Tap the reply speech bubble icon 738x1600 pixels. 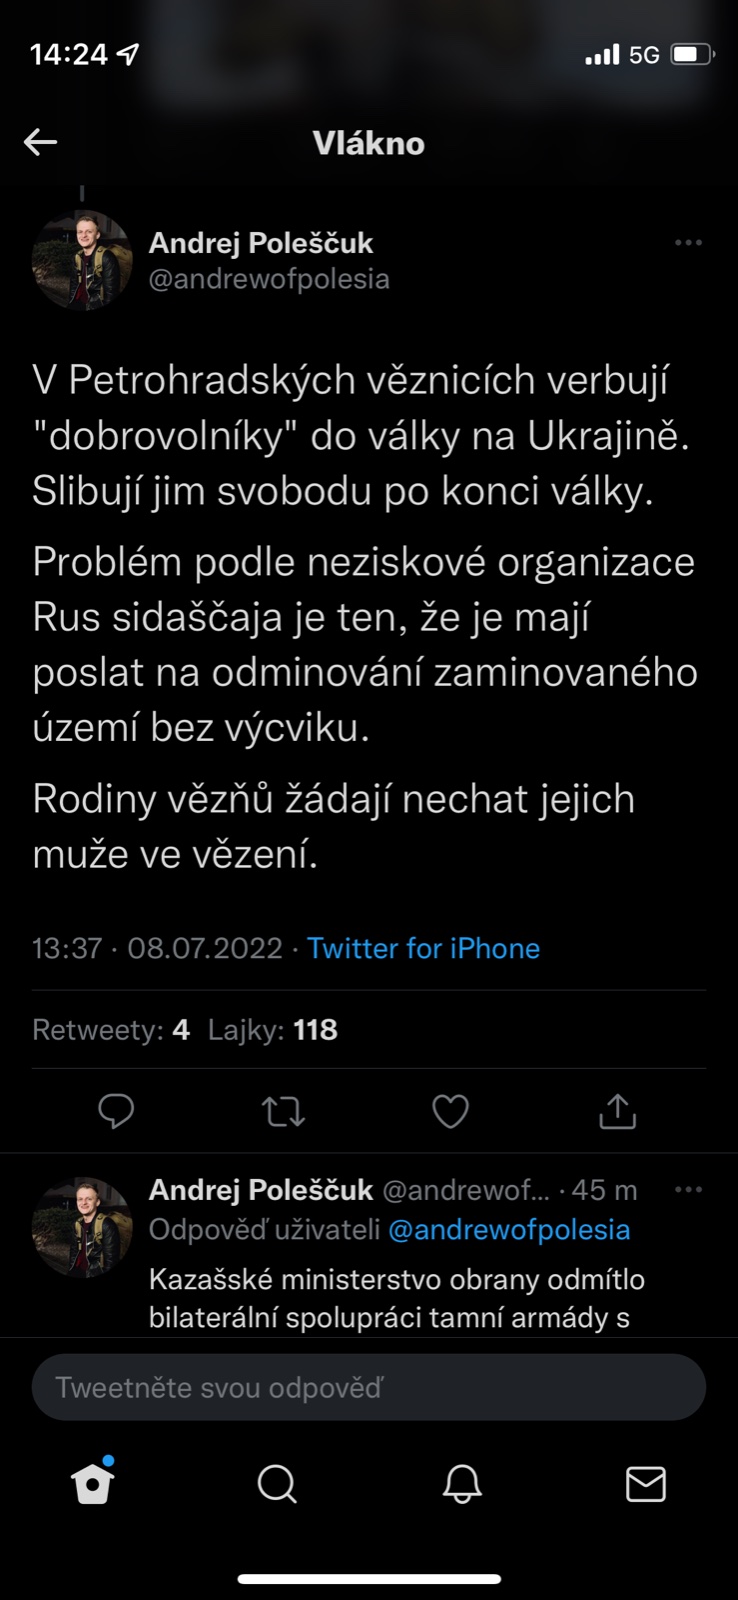point(116,1110)
